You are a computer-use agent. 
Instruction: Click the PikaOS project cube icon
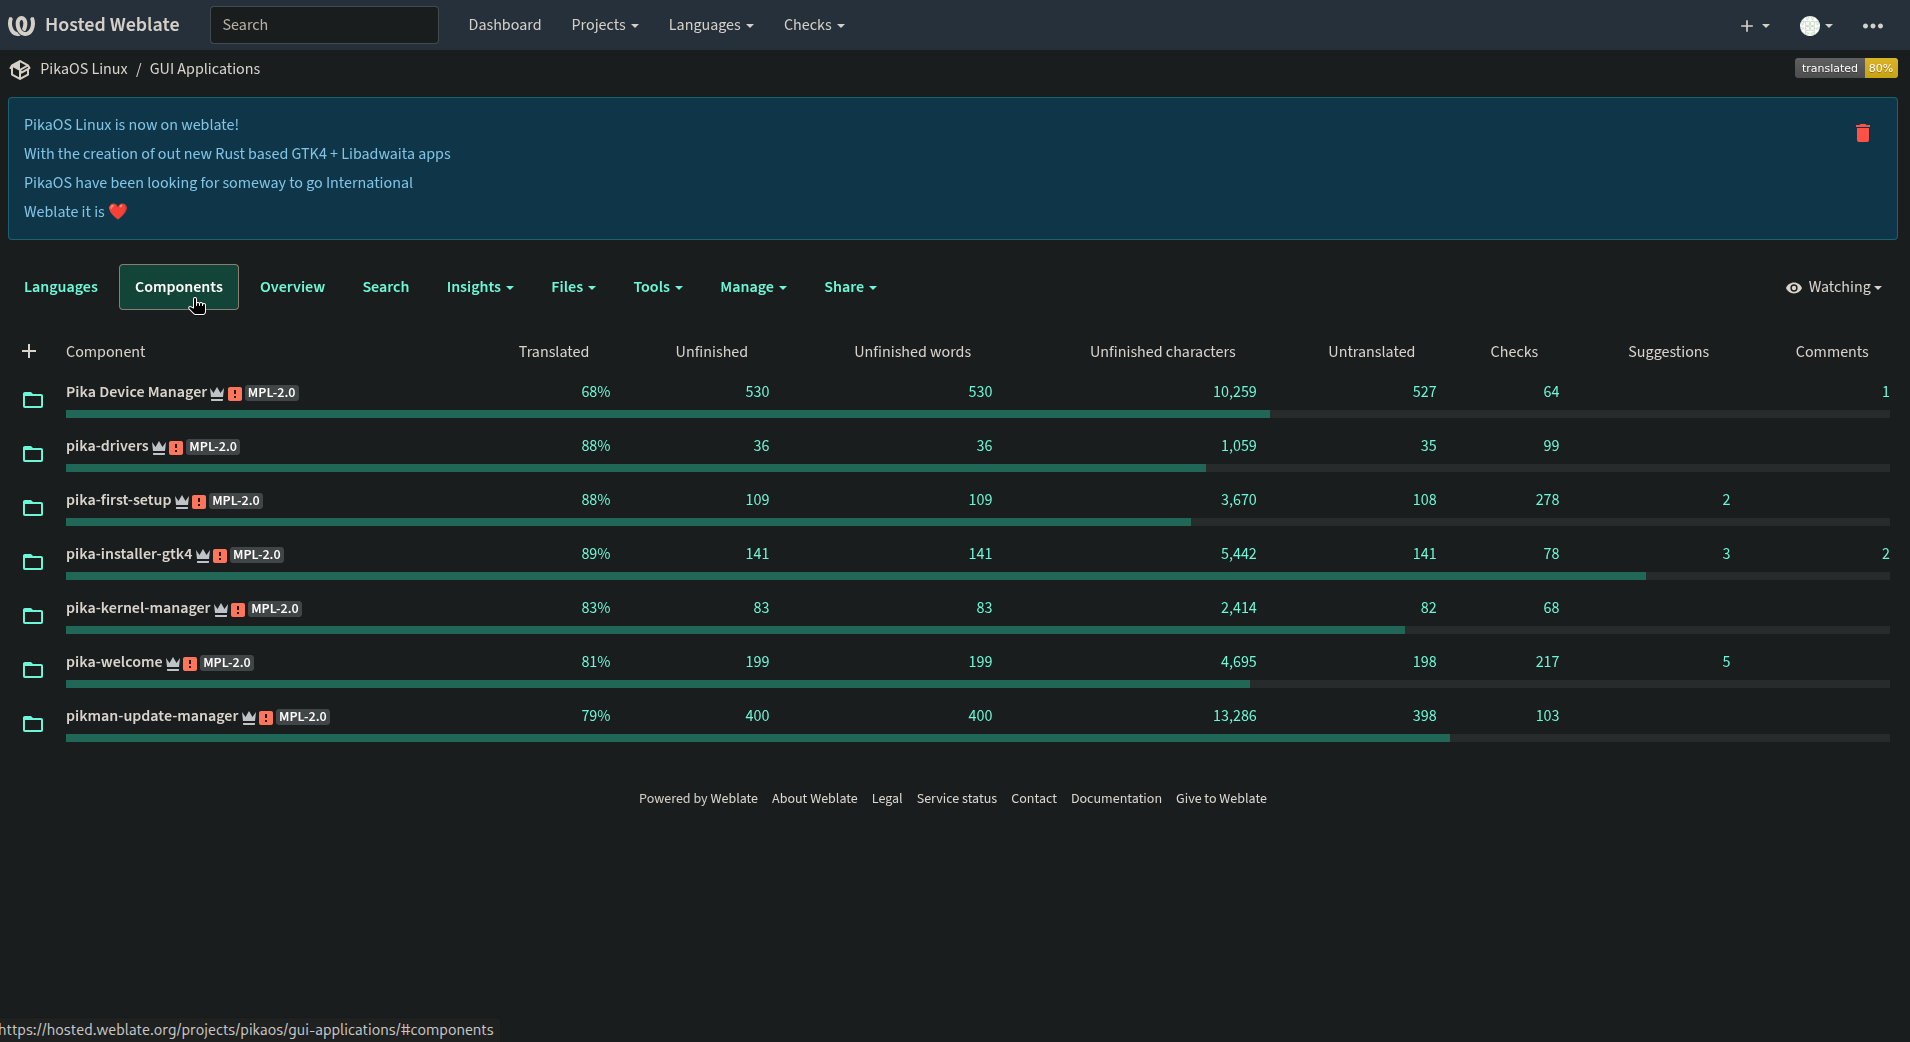pyautogui.click(x=20, y=69)
